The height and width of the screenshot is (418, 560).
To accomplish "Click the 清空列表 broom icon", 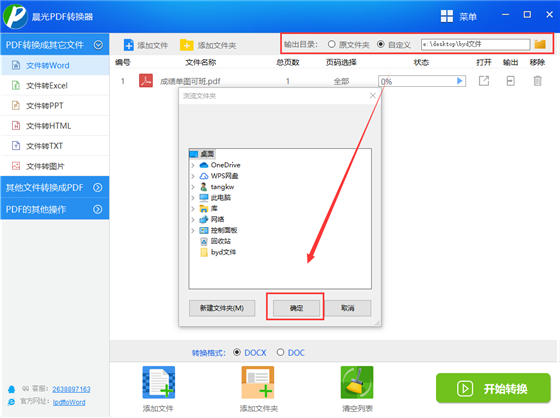I will 357,382.
